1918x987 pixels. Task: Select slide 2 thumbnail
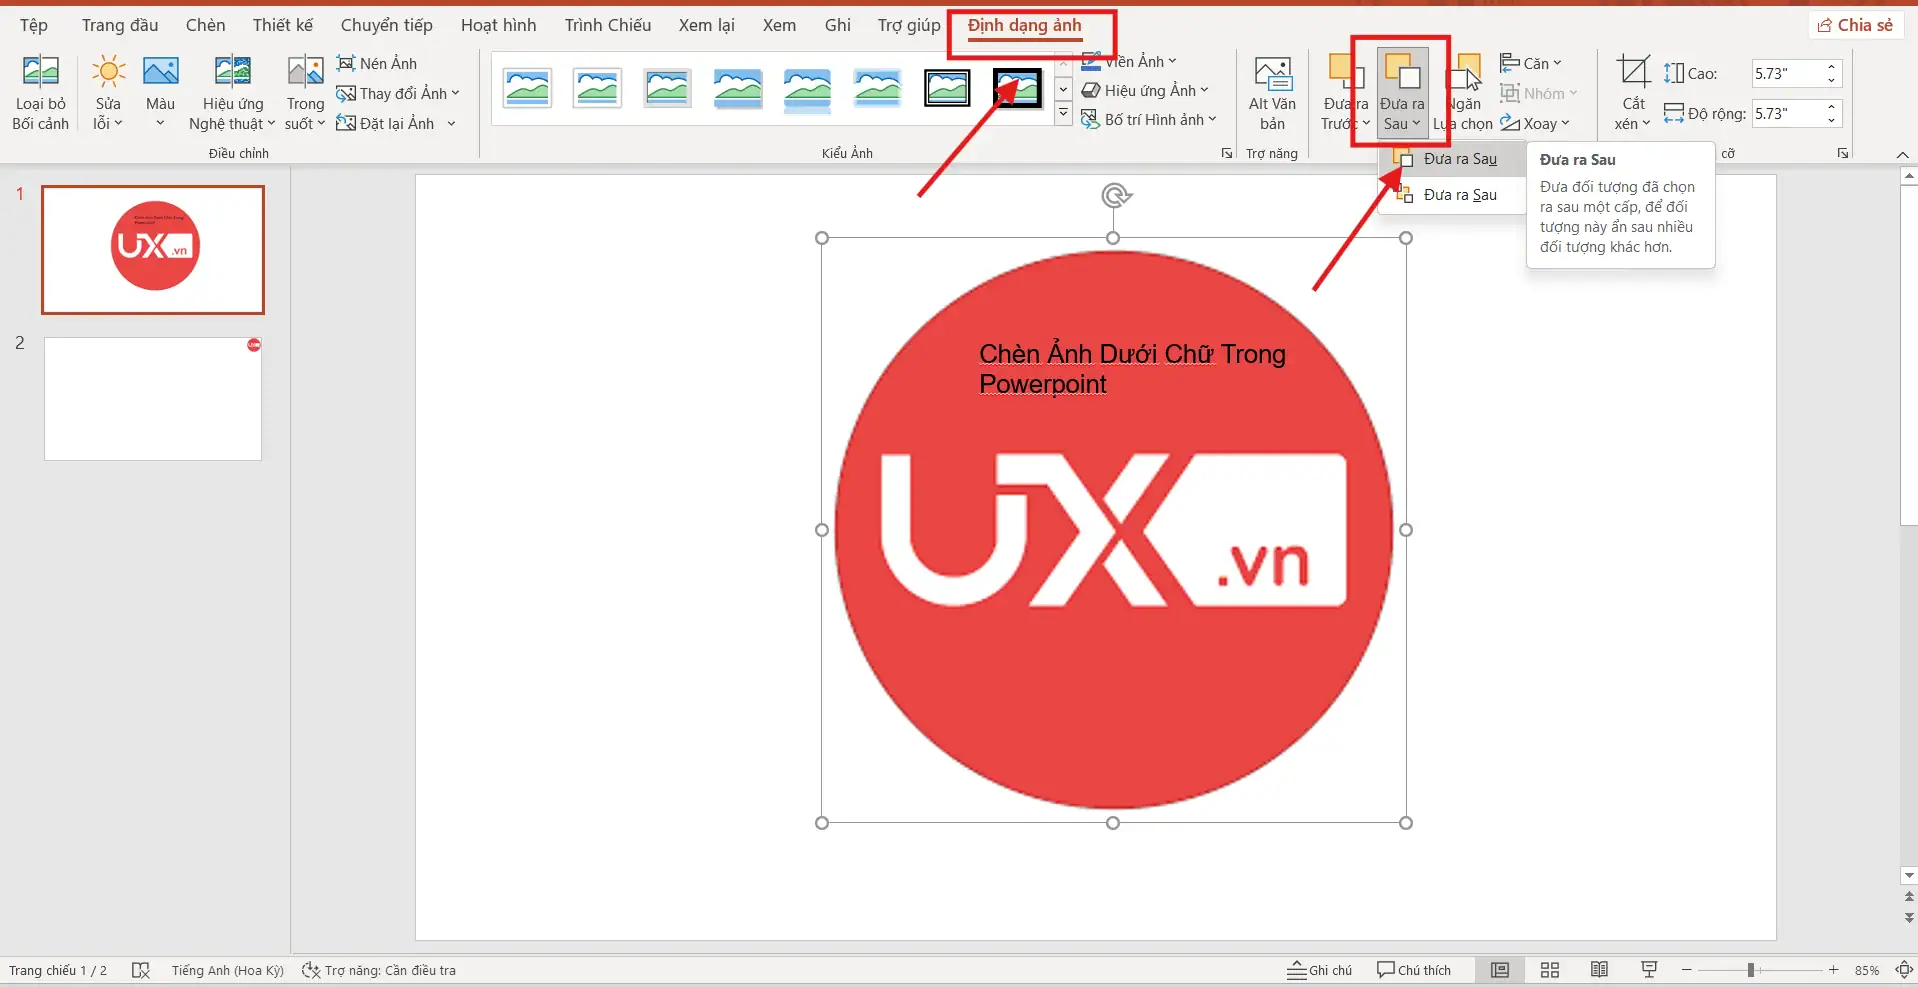click(153, 399)
